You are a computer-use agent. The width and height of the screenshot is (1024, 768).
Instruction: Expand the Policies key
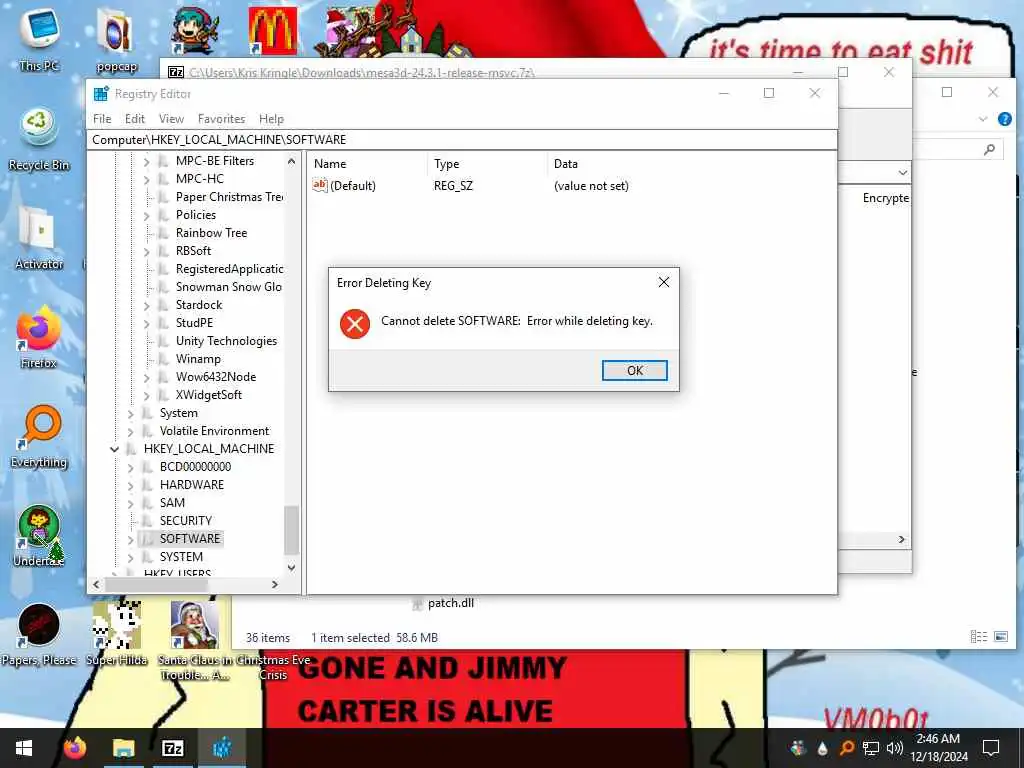pyautogui.click(x=146, y=216)
